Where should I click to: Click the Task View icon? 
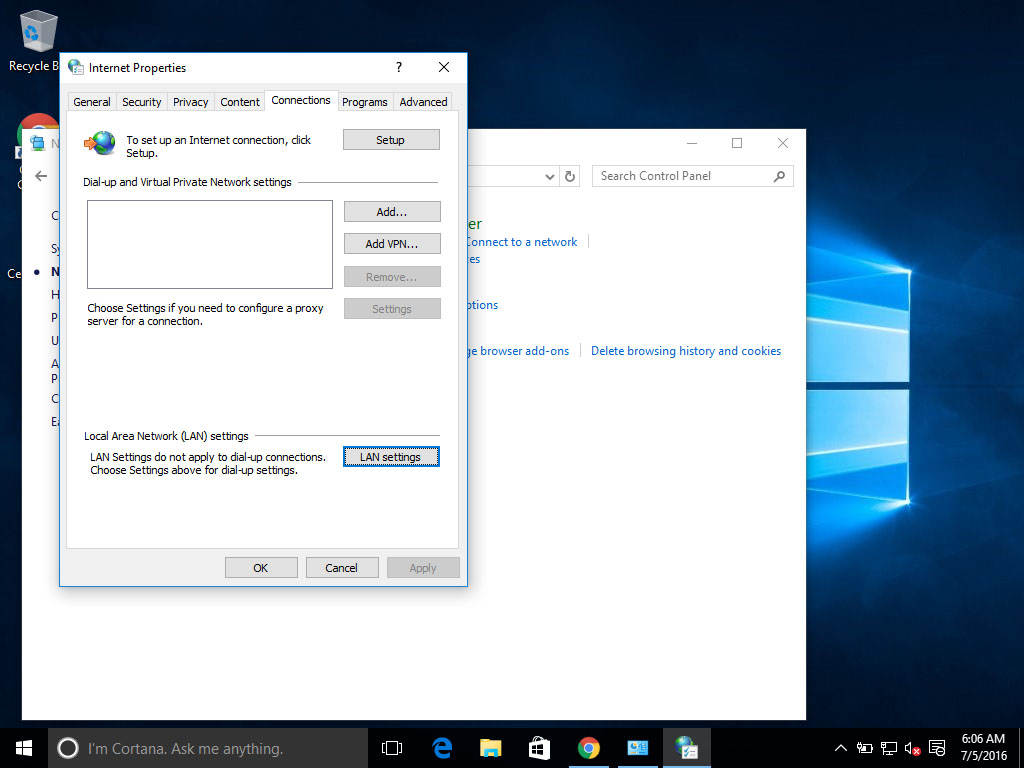click(x=392, y=748)
